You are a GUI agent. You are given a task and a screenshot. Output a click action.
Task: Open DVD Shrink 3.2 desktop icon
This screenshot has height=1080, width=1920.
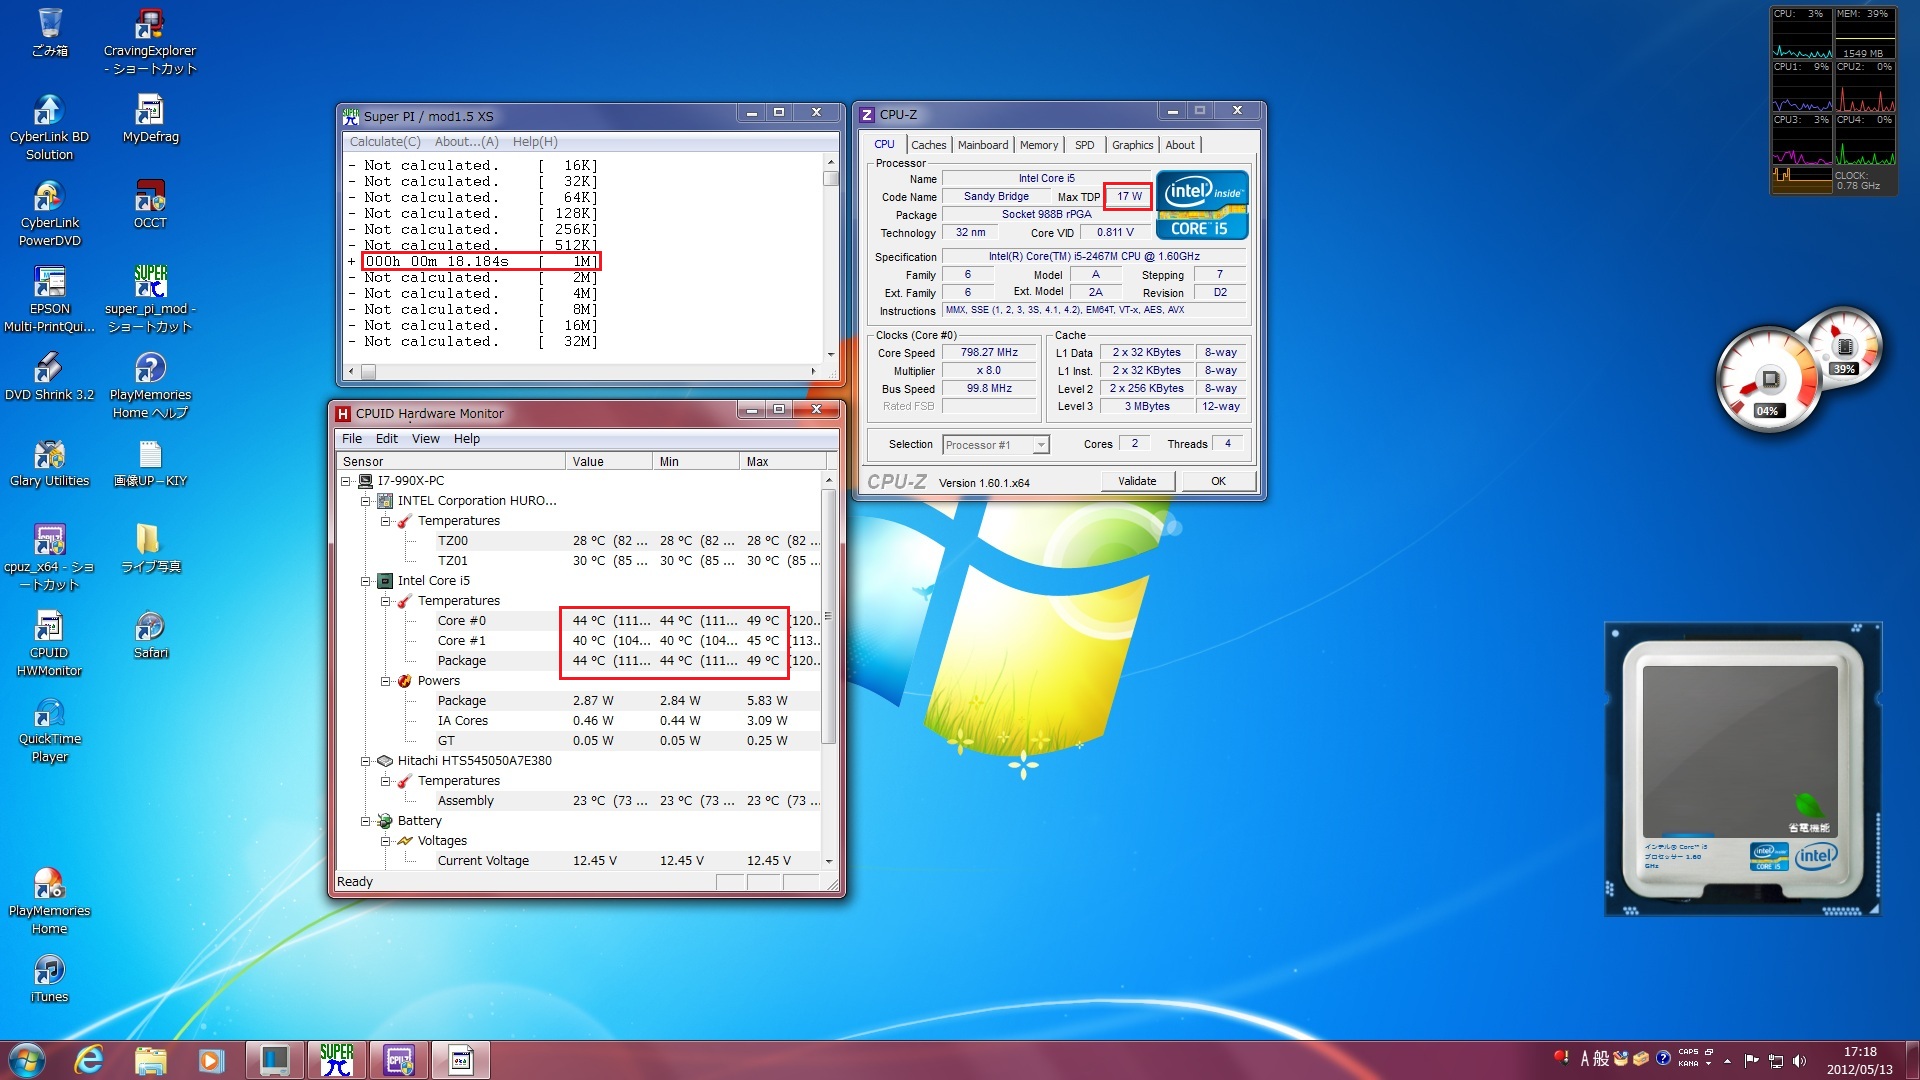49,369
